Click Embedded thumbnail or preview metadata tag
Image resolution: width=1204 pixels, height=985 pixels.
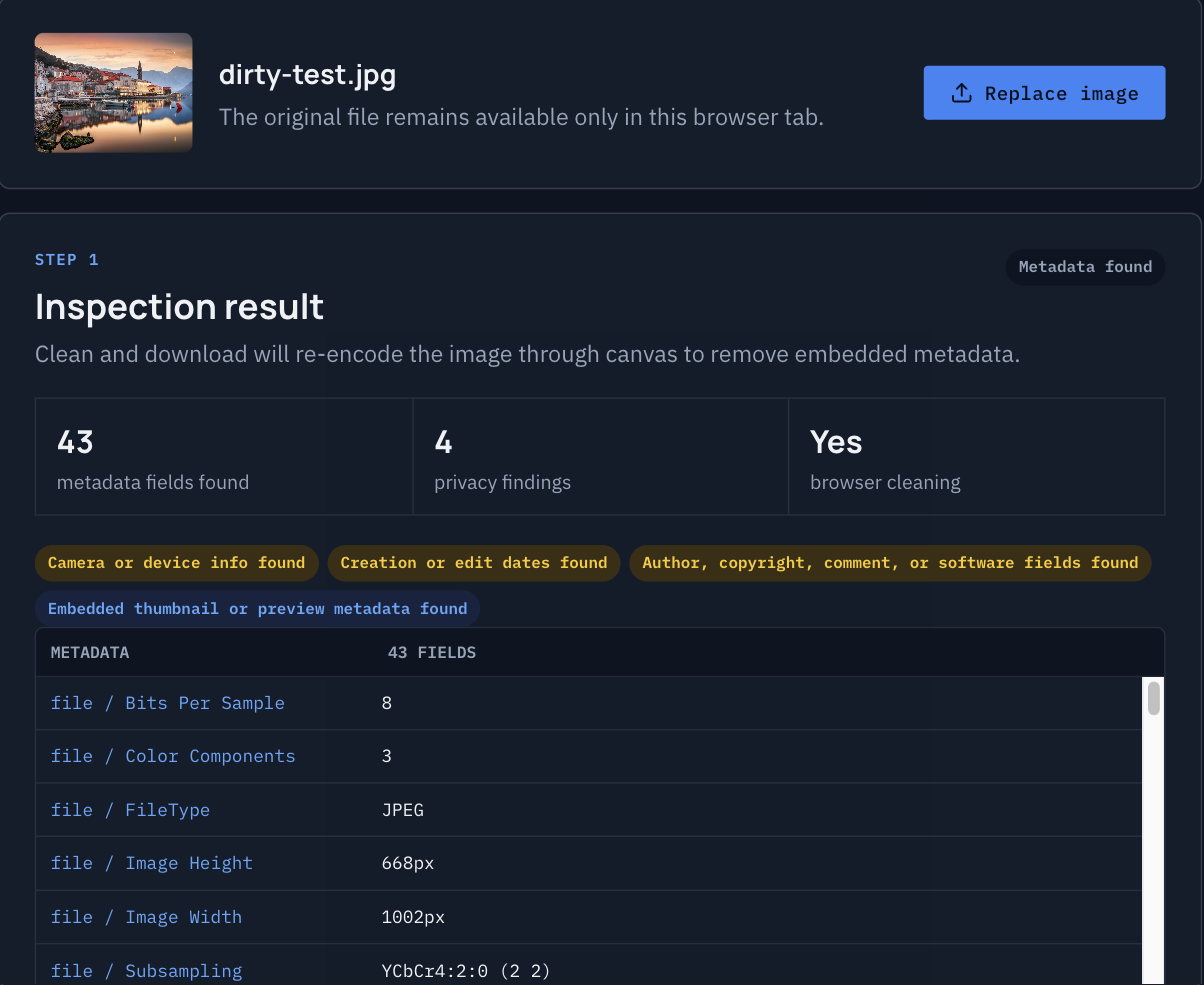(x=258, y=609)
